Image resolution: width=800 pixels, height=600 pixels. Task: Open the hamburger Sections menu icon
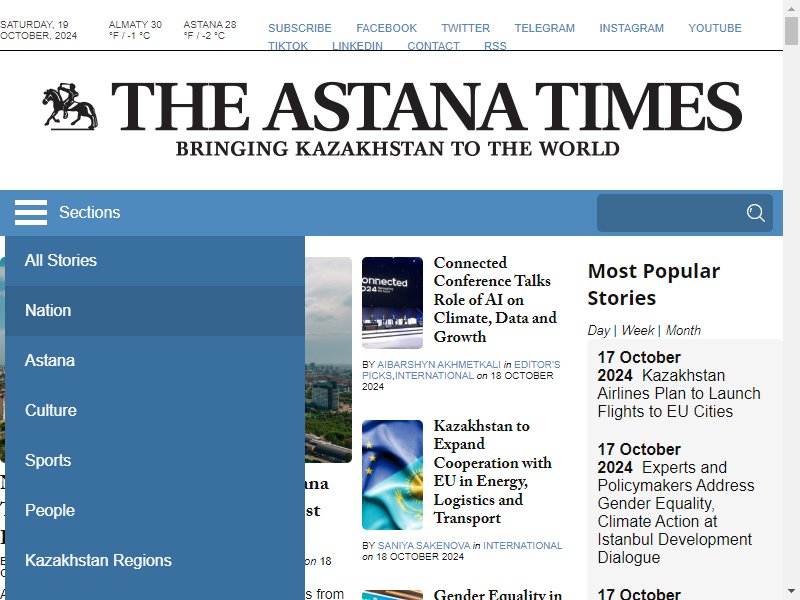pyautogui.click(x=31, y=212)
